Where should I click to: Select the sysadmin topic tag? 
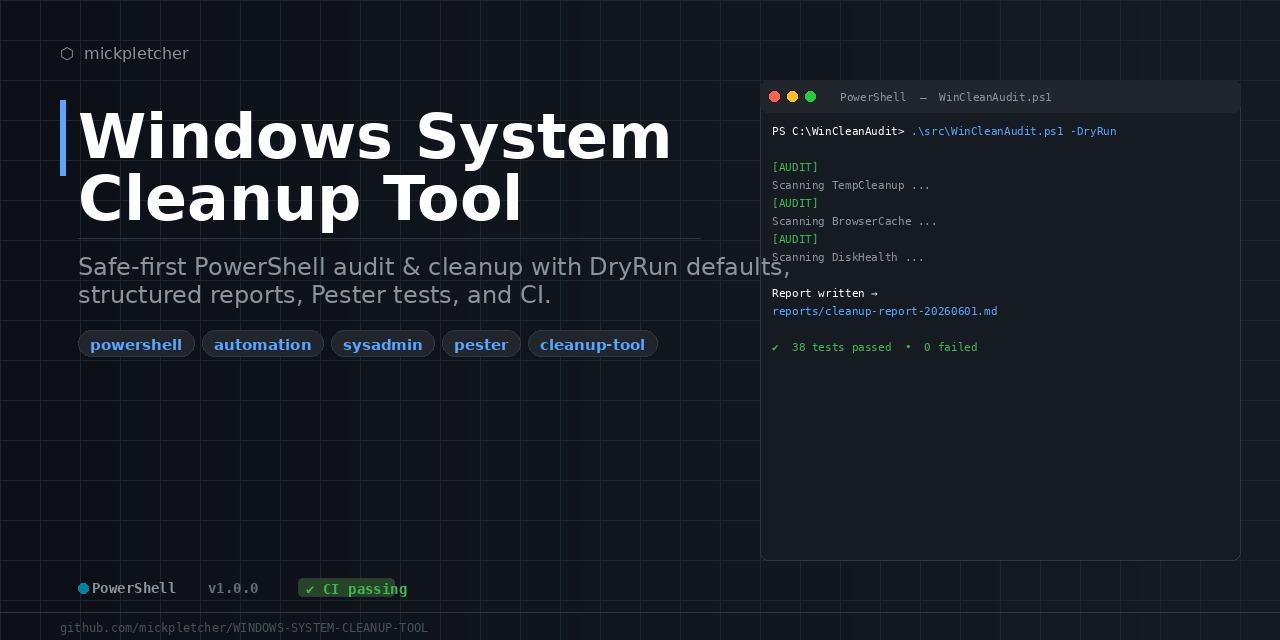(x=383, y=344)
